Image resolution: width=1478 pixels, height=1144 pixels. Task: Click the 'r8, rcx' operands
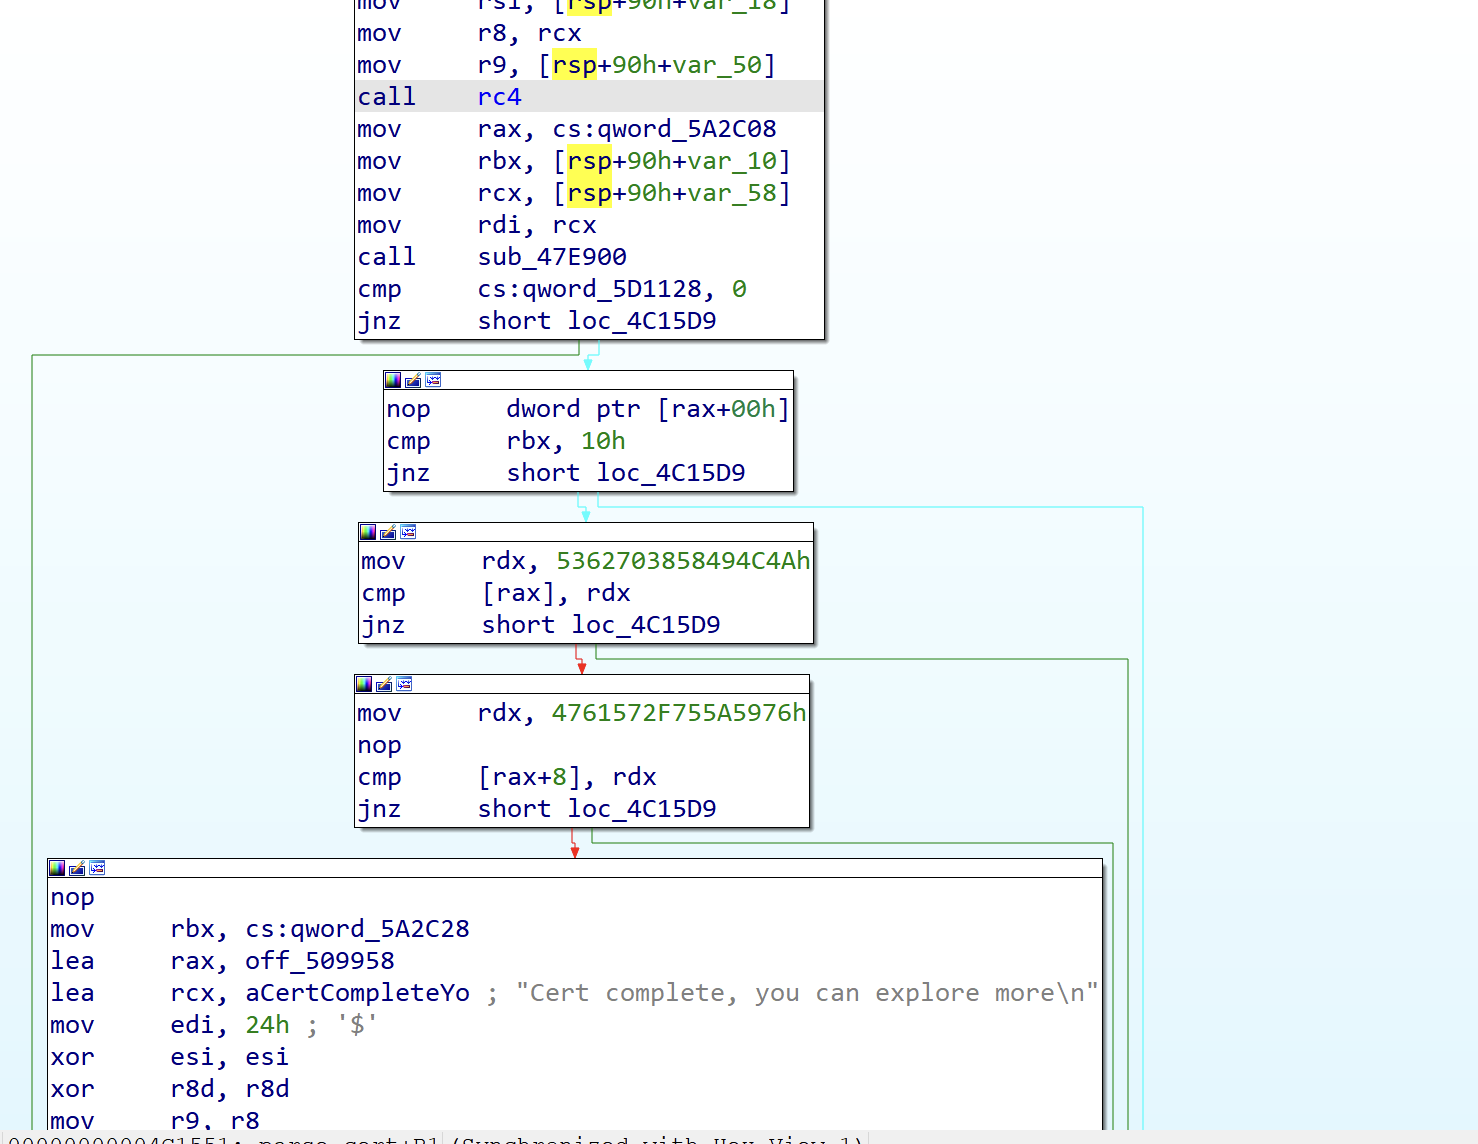(530, 33)
